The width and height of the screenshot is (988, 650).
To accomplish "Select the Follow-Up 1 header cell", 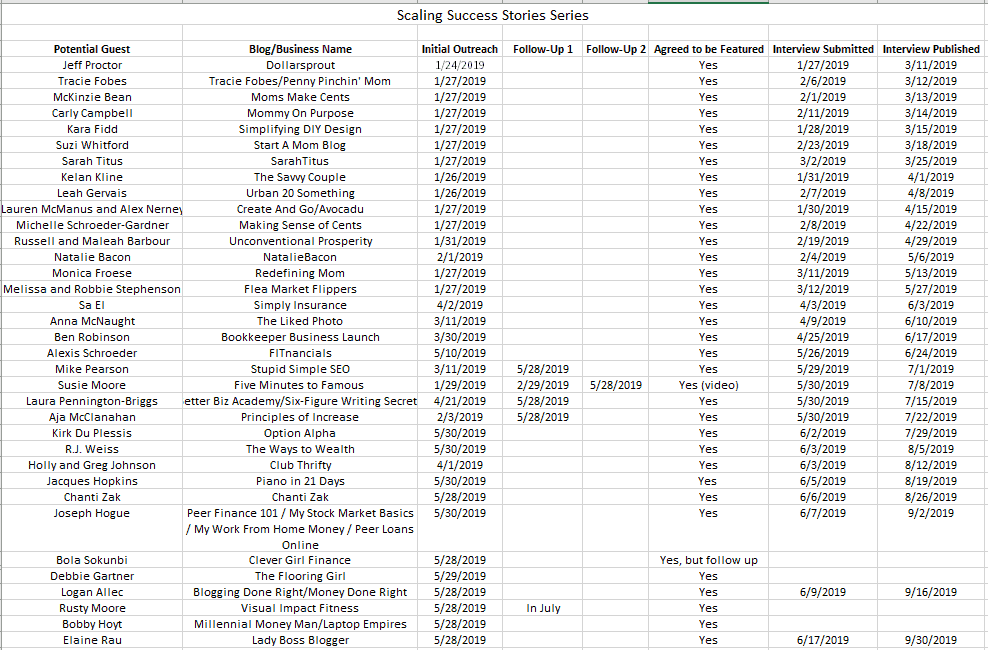I will coord(542,48).
